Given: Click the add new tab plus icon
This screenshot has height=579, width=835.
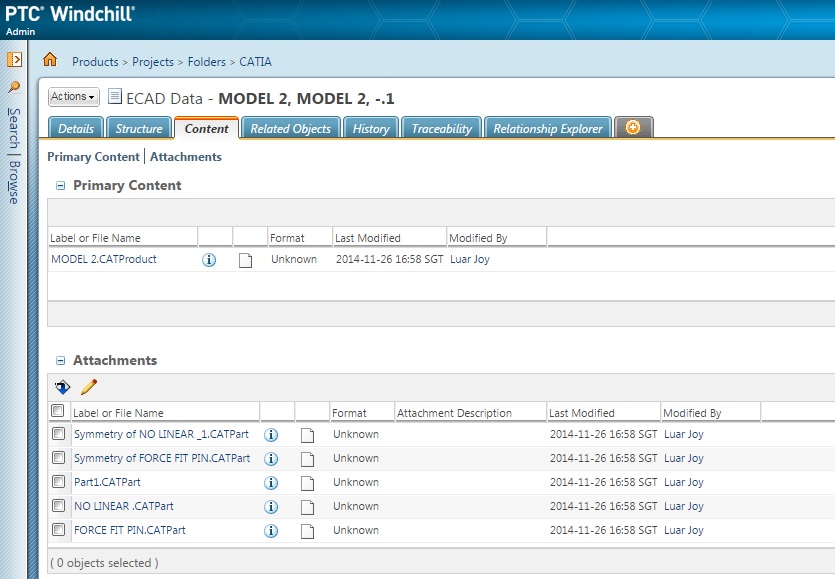Looking at the screenshot, I should tap(633, 127).
